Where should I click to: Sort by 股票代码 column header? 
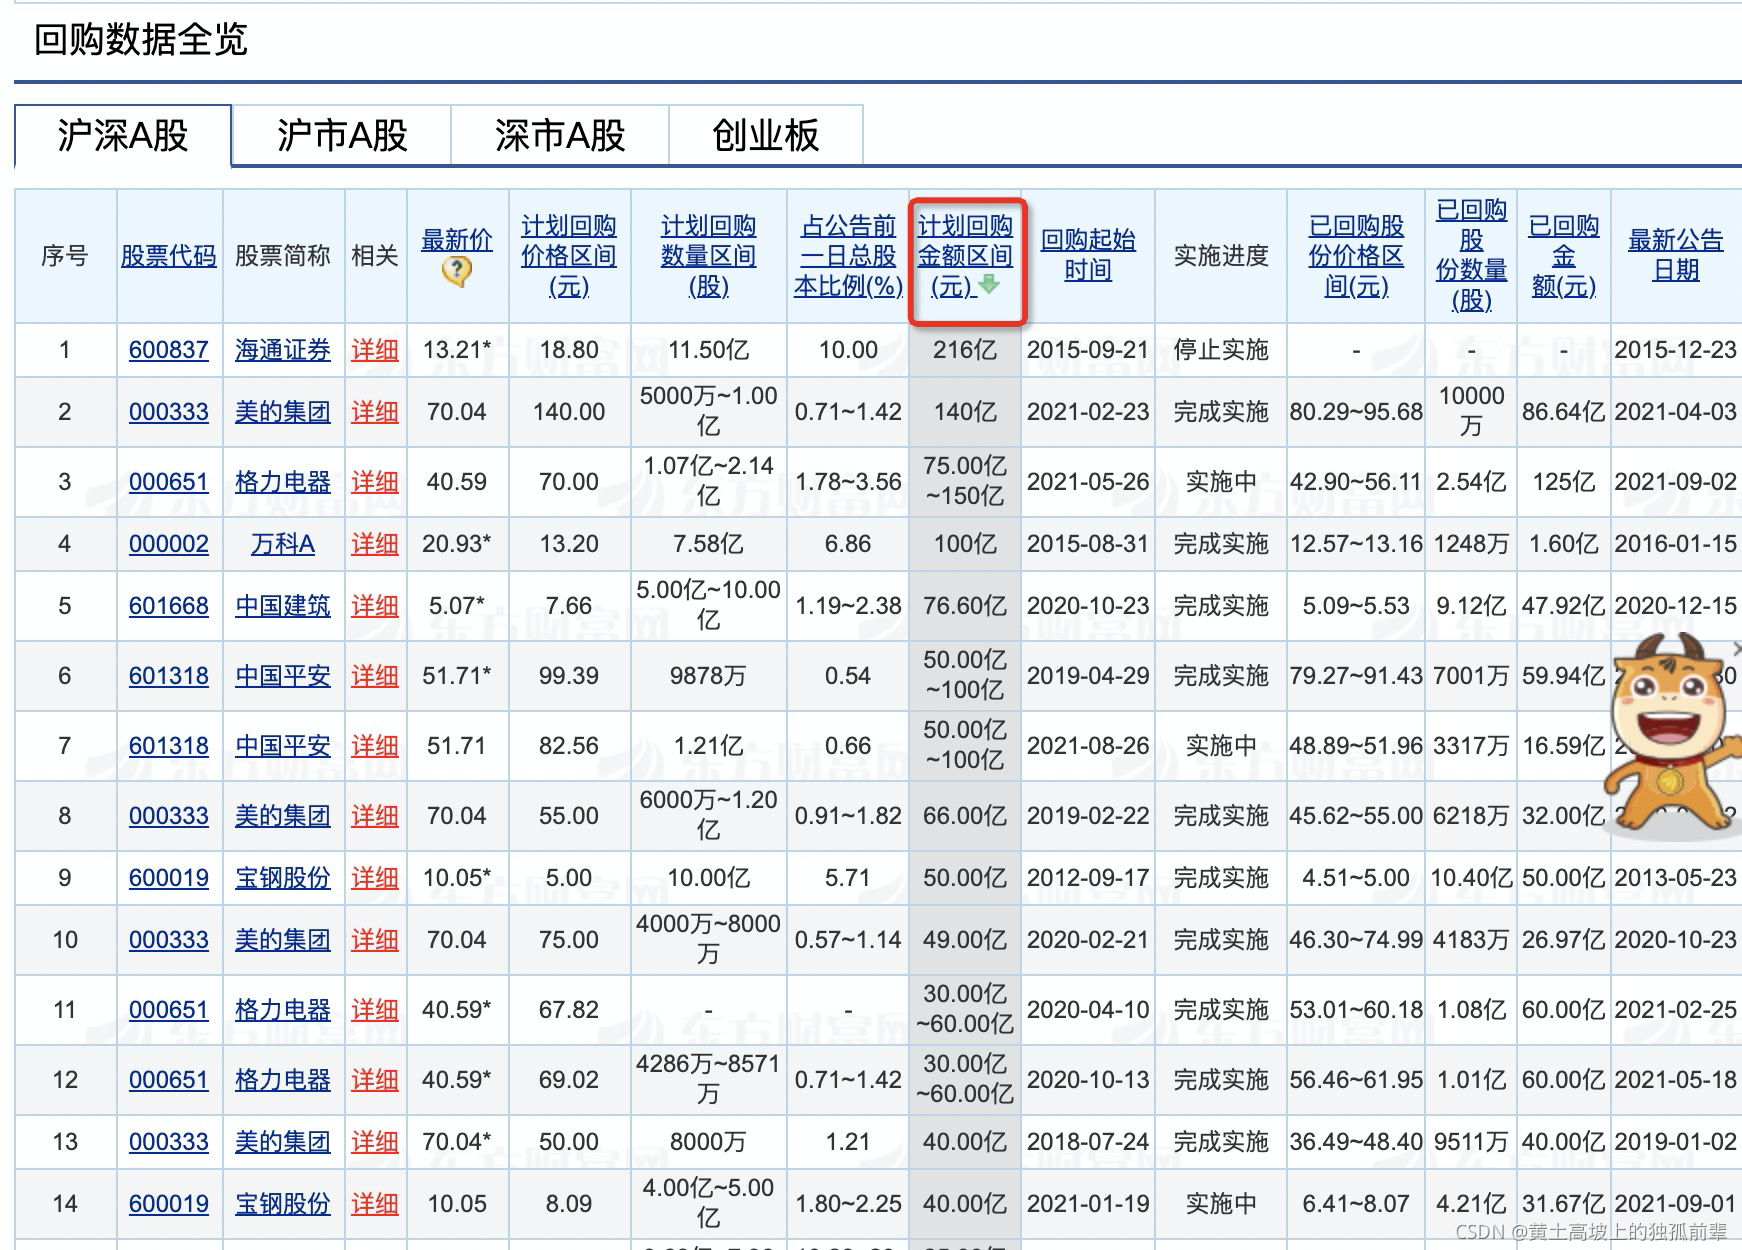168,256
